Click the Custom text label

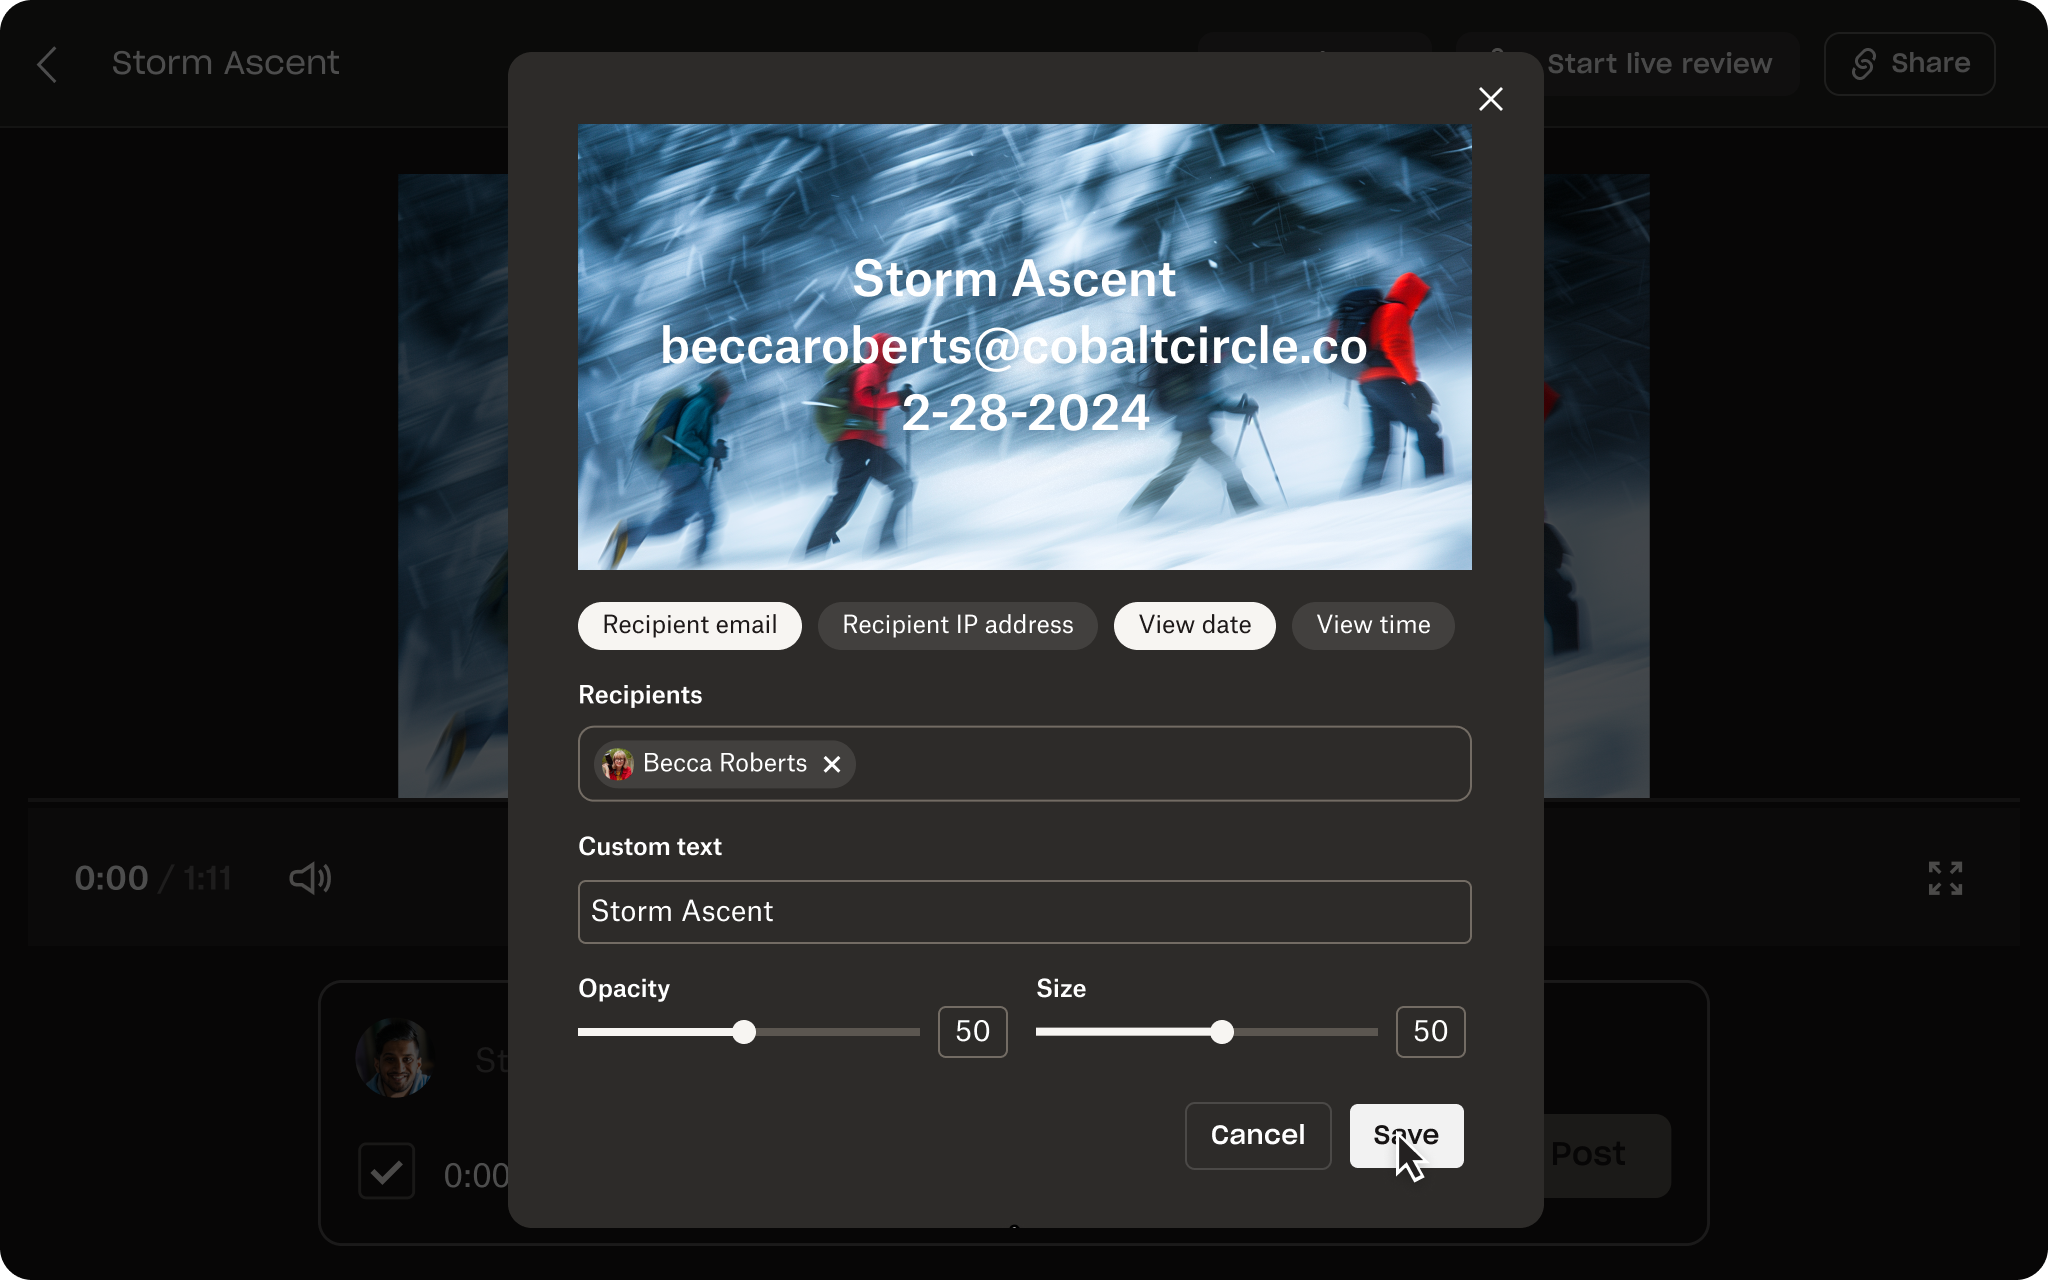[x=650, y=847]
